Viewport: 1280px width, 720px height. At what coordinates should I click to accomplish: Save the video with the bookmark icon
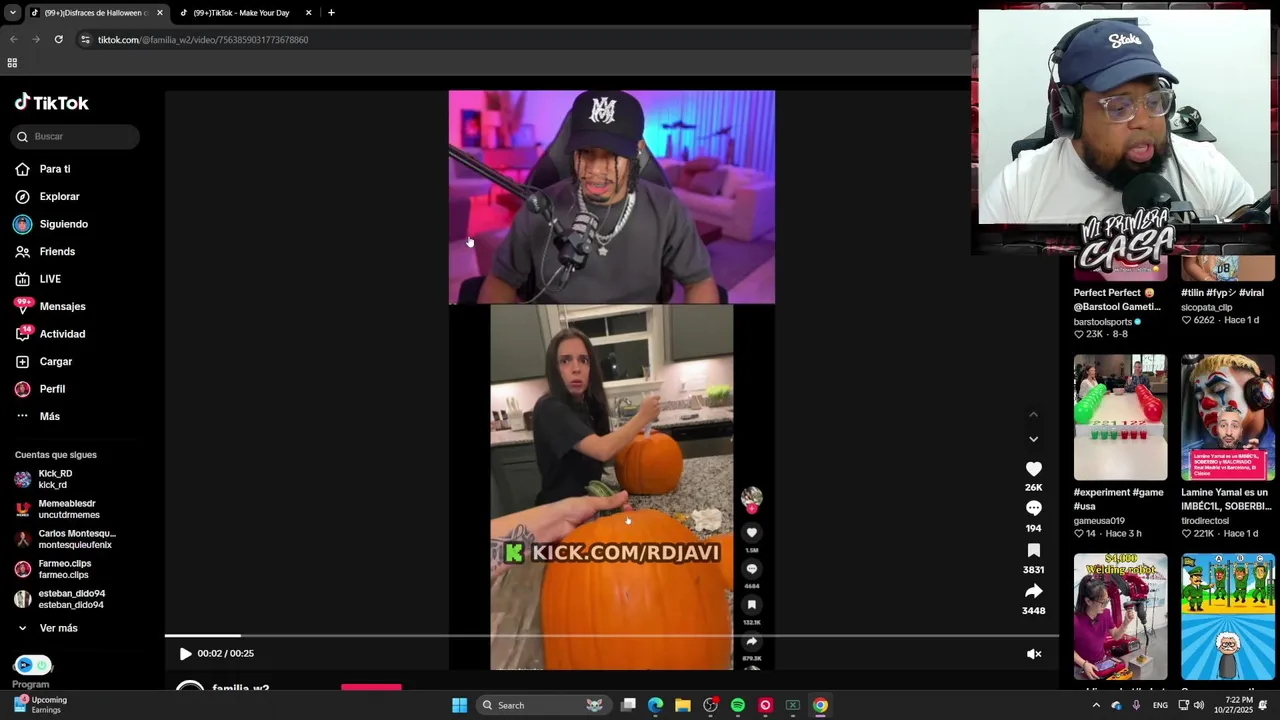point(1033,551)
